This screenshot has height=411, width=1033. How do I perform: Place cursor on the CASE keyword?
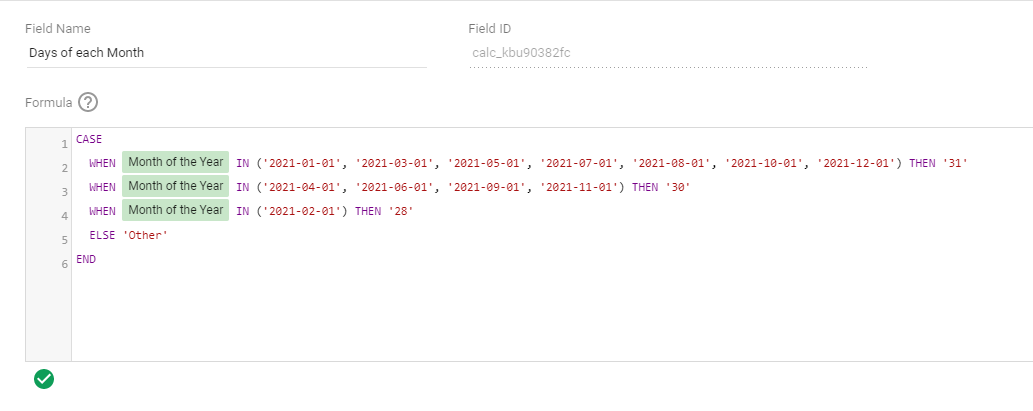pyautogui.click(x=89, y=139)
